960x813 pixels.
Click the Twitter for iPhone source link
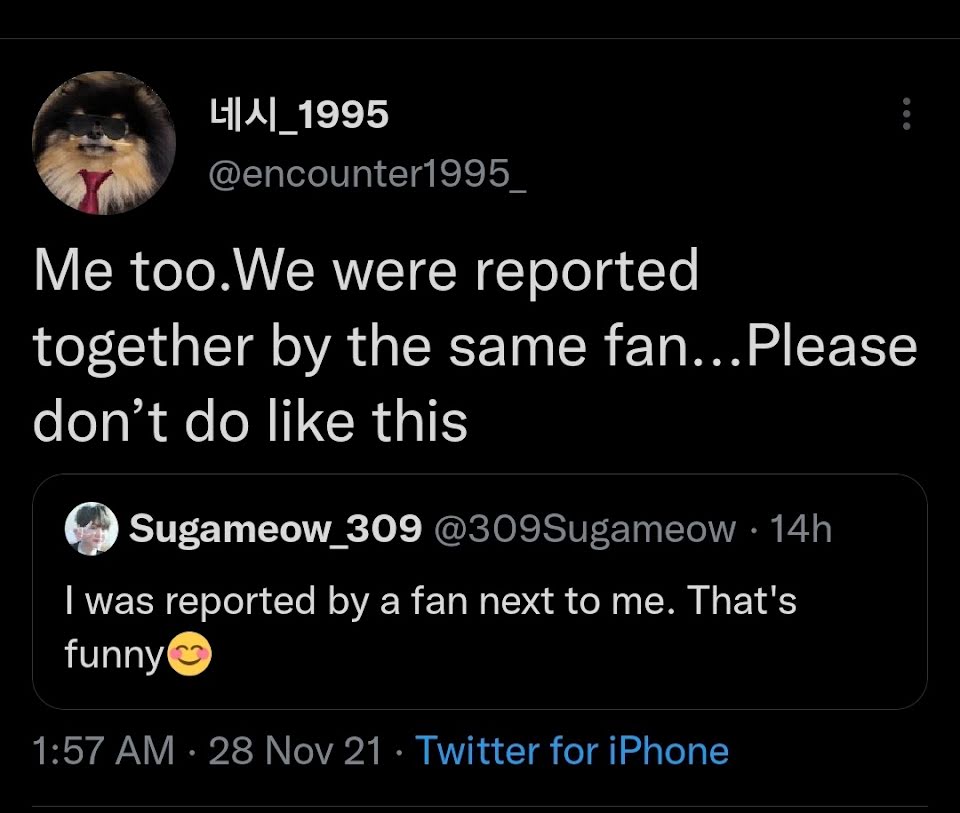click(571, 750)
